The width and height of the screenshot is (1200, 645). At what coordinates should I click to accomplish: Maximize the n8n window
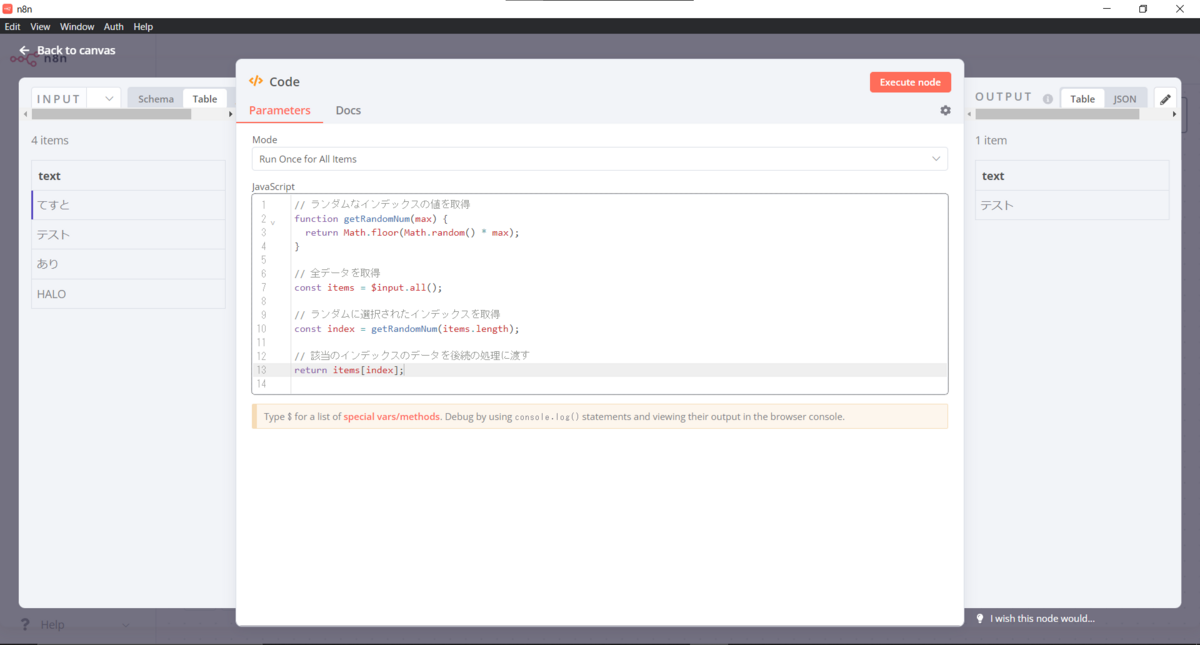(1143, 9)
